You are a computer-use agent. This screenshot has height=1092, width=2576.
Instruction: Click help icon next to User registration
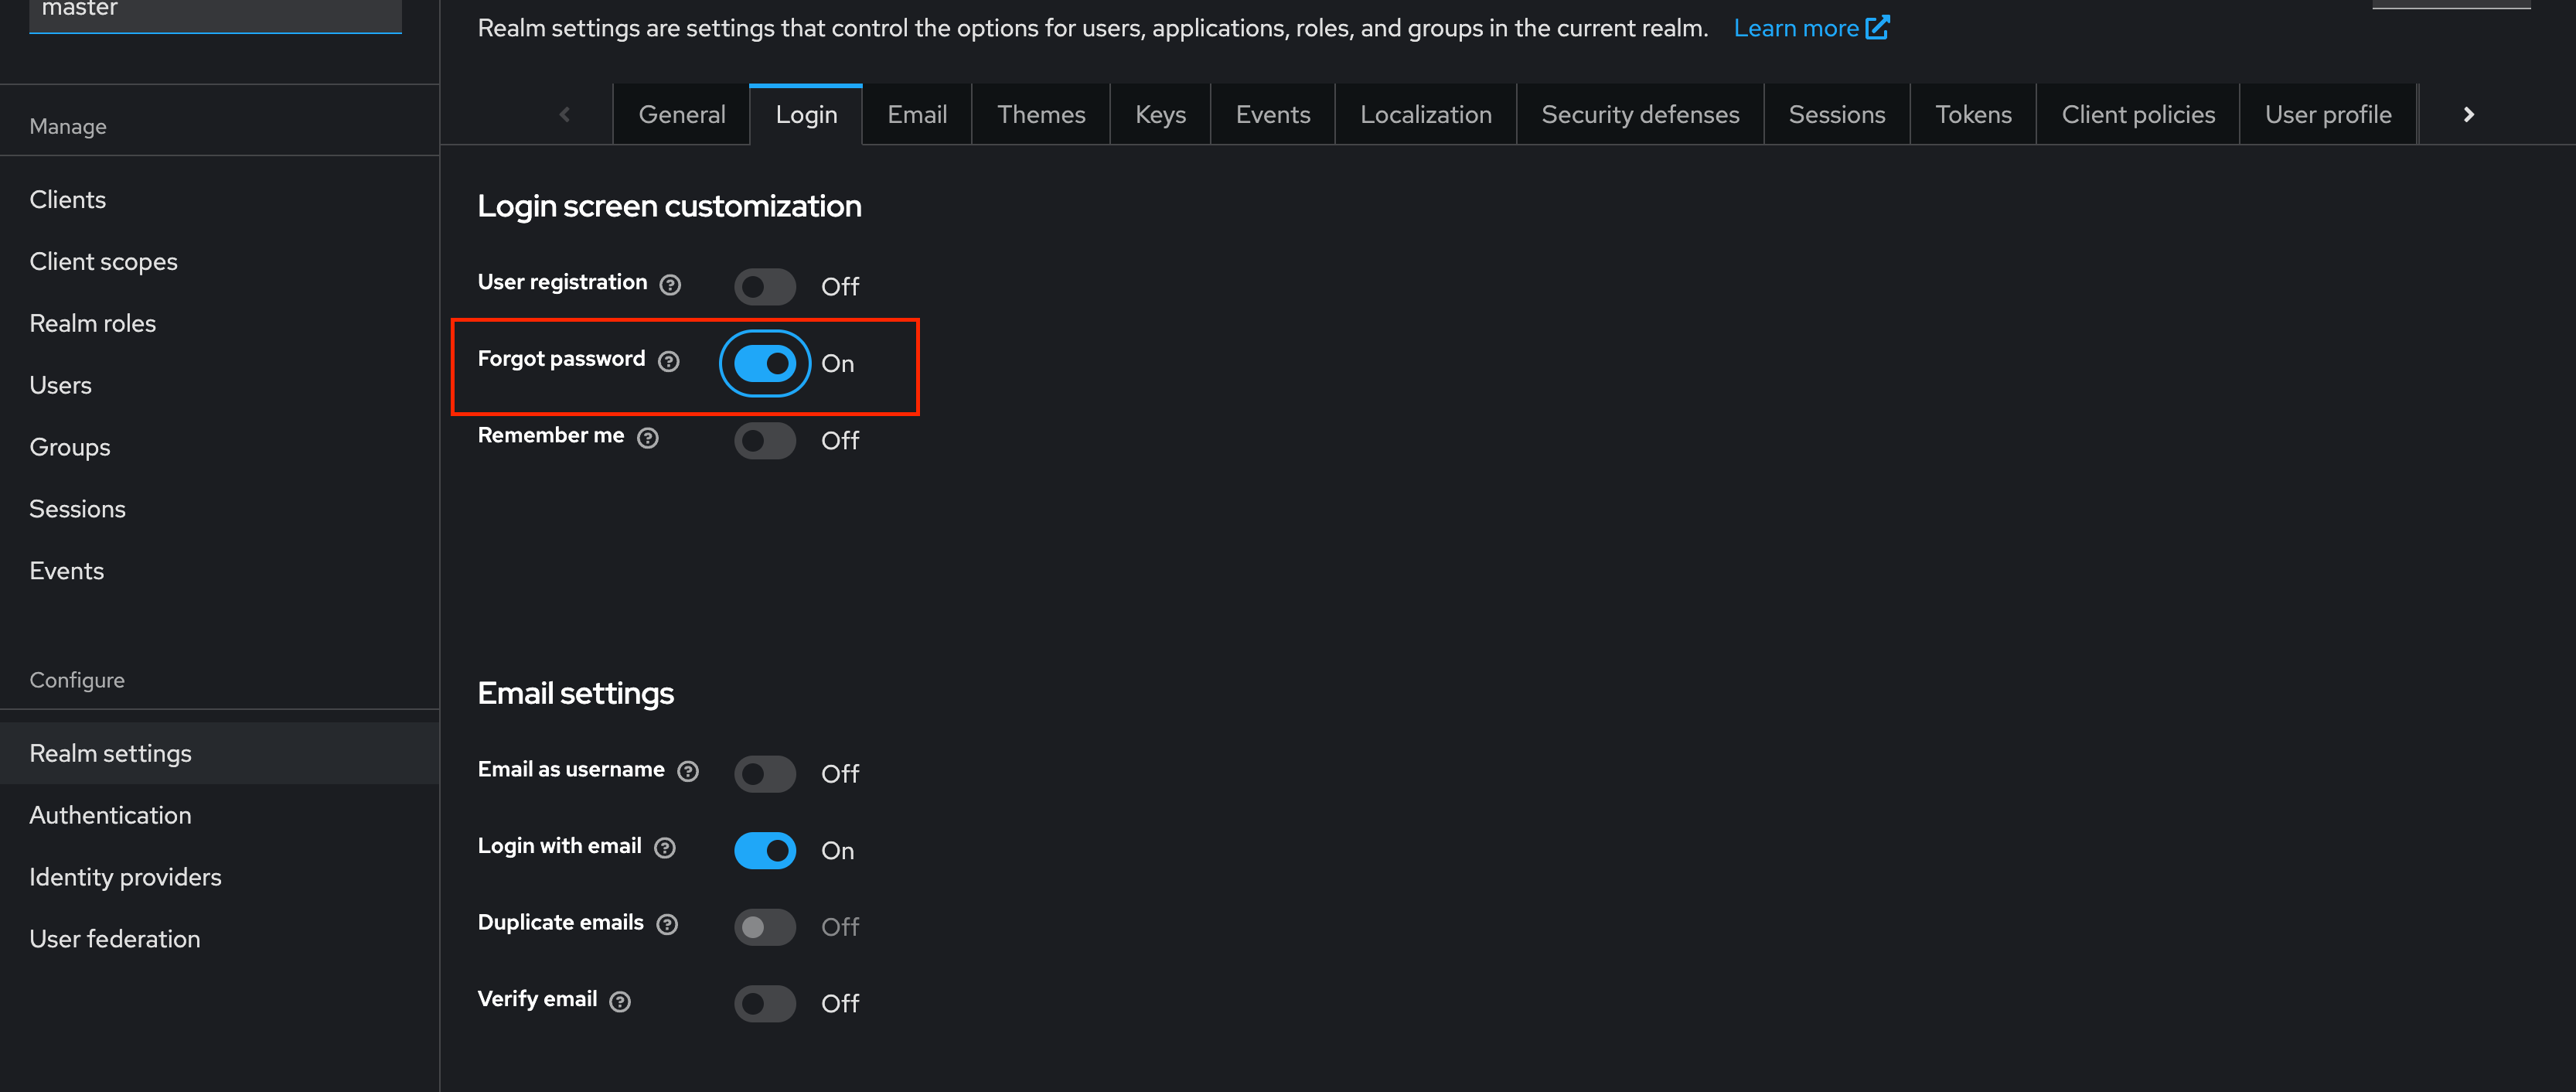pyautogui.click(x=670, y=285)
